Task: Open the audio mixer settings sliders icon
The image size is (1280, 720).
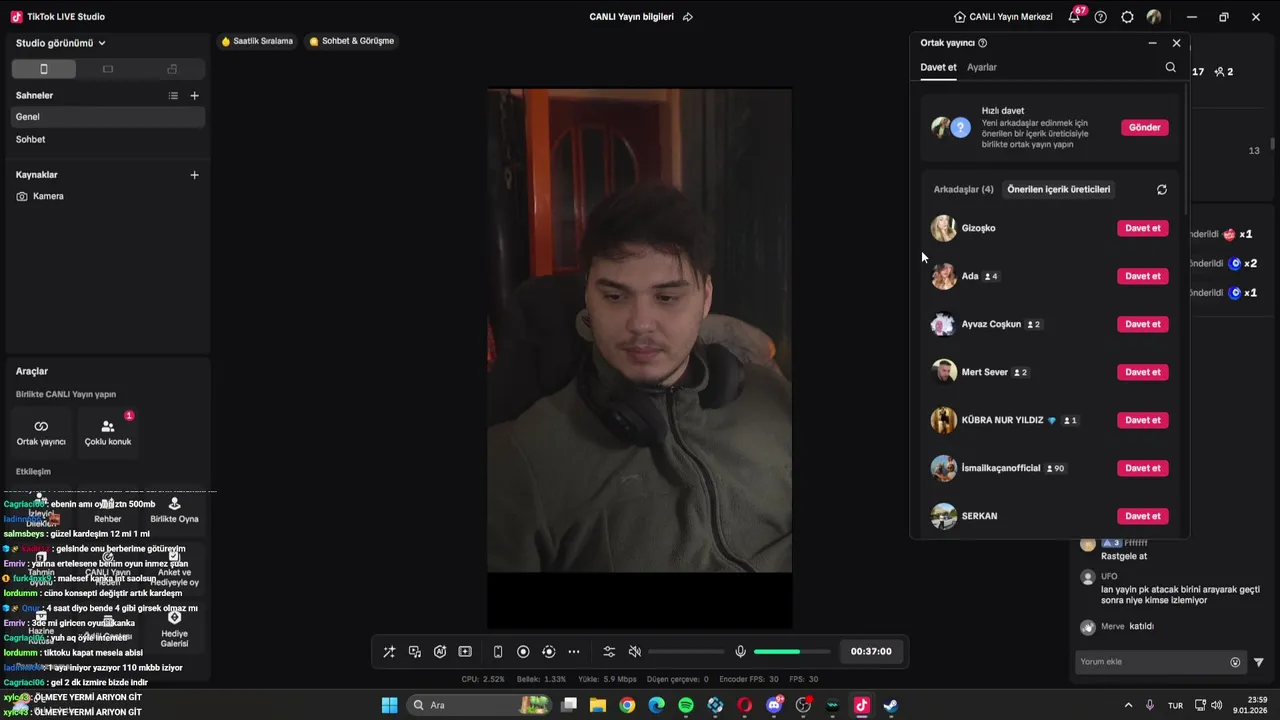Action: pyautogui.click(x=609, y=652)
